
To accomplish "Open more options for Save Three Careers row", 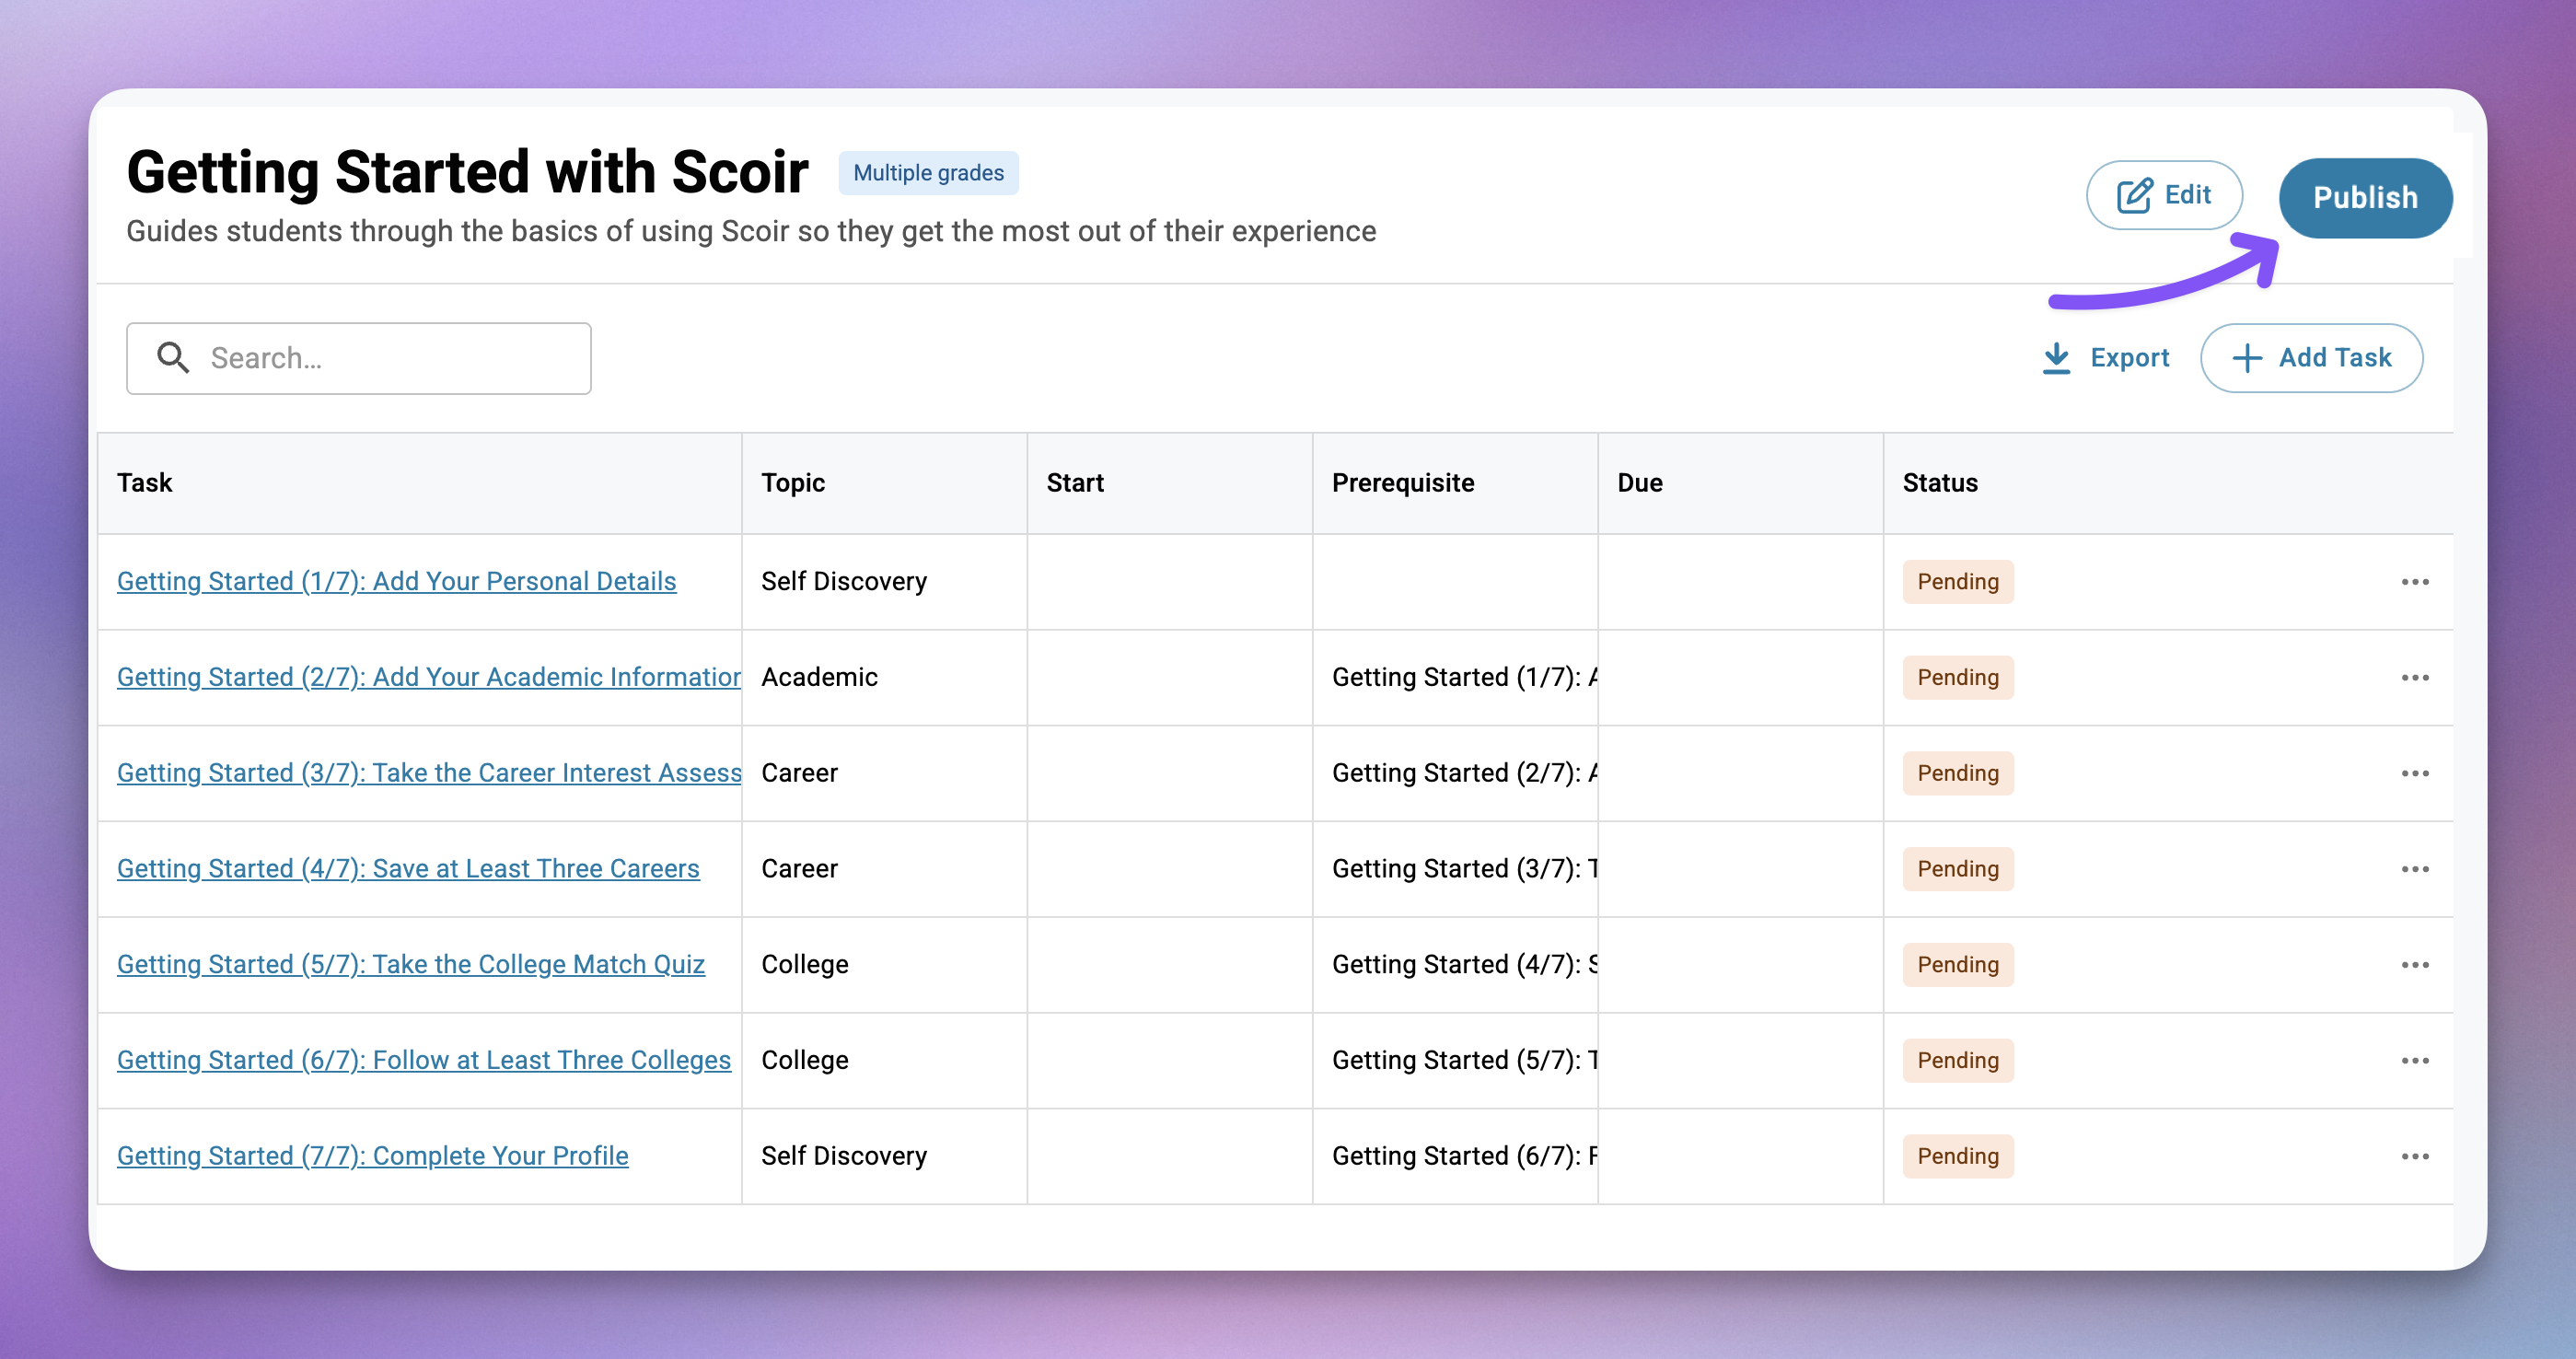I will pos(2414,869).
